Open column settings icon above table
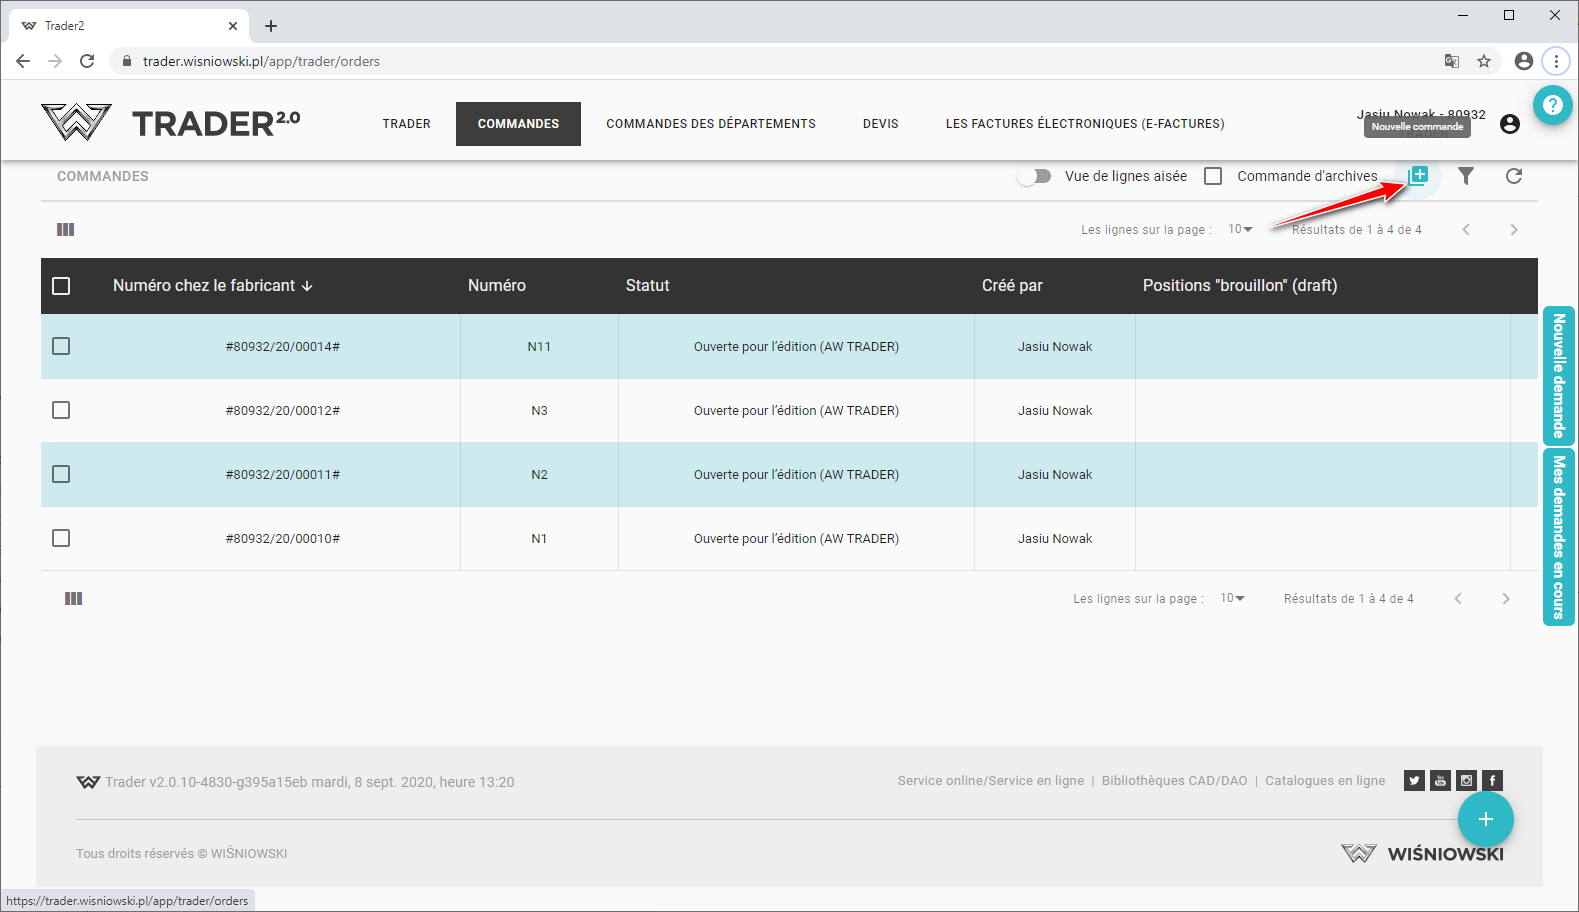 [66, 230]
